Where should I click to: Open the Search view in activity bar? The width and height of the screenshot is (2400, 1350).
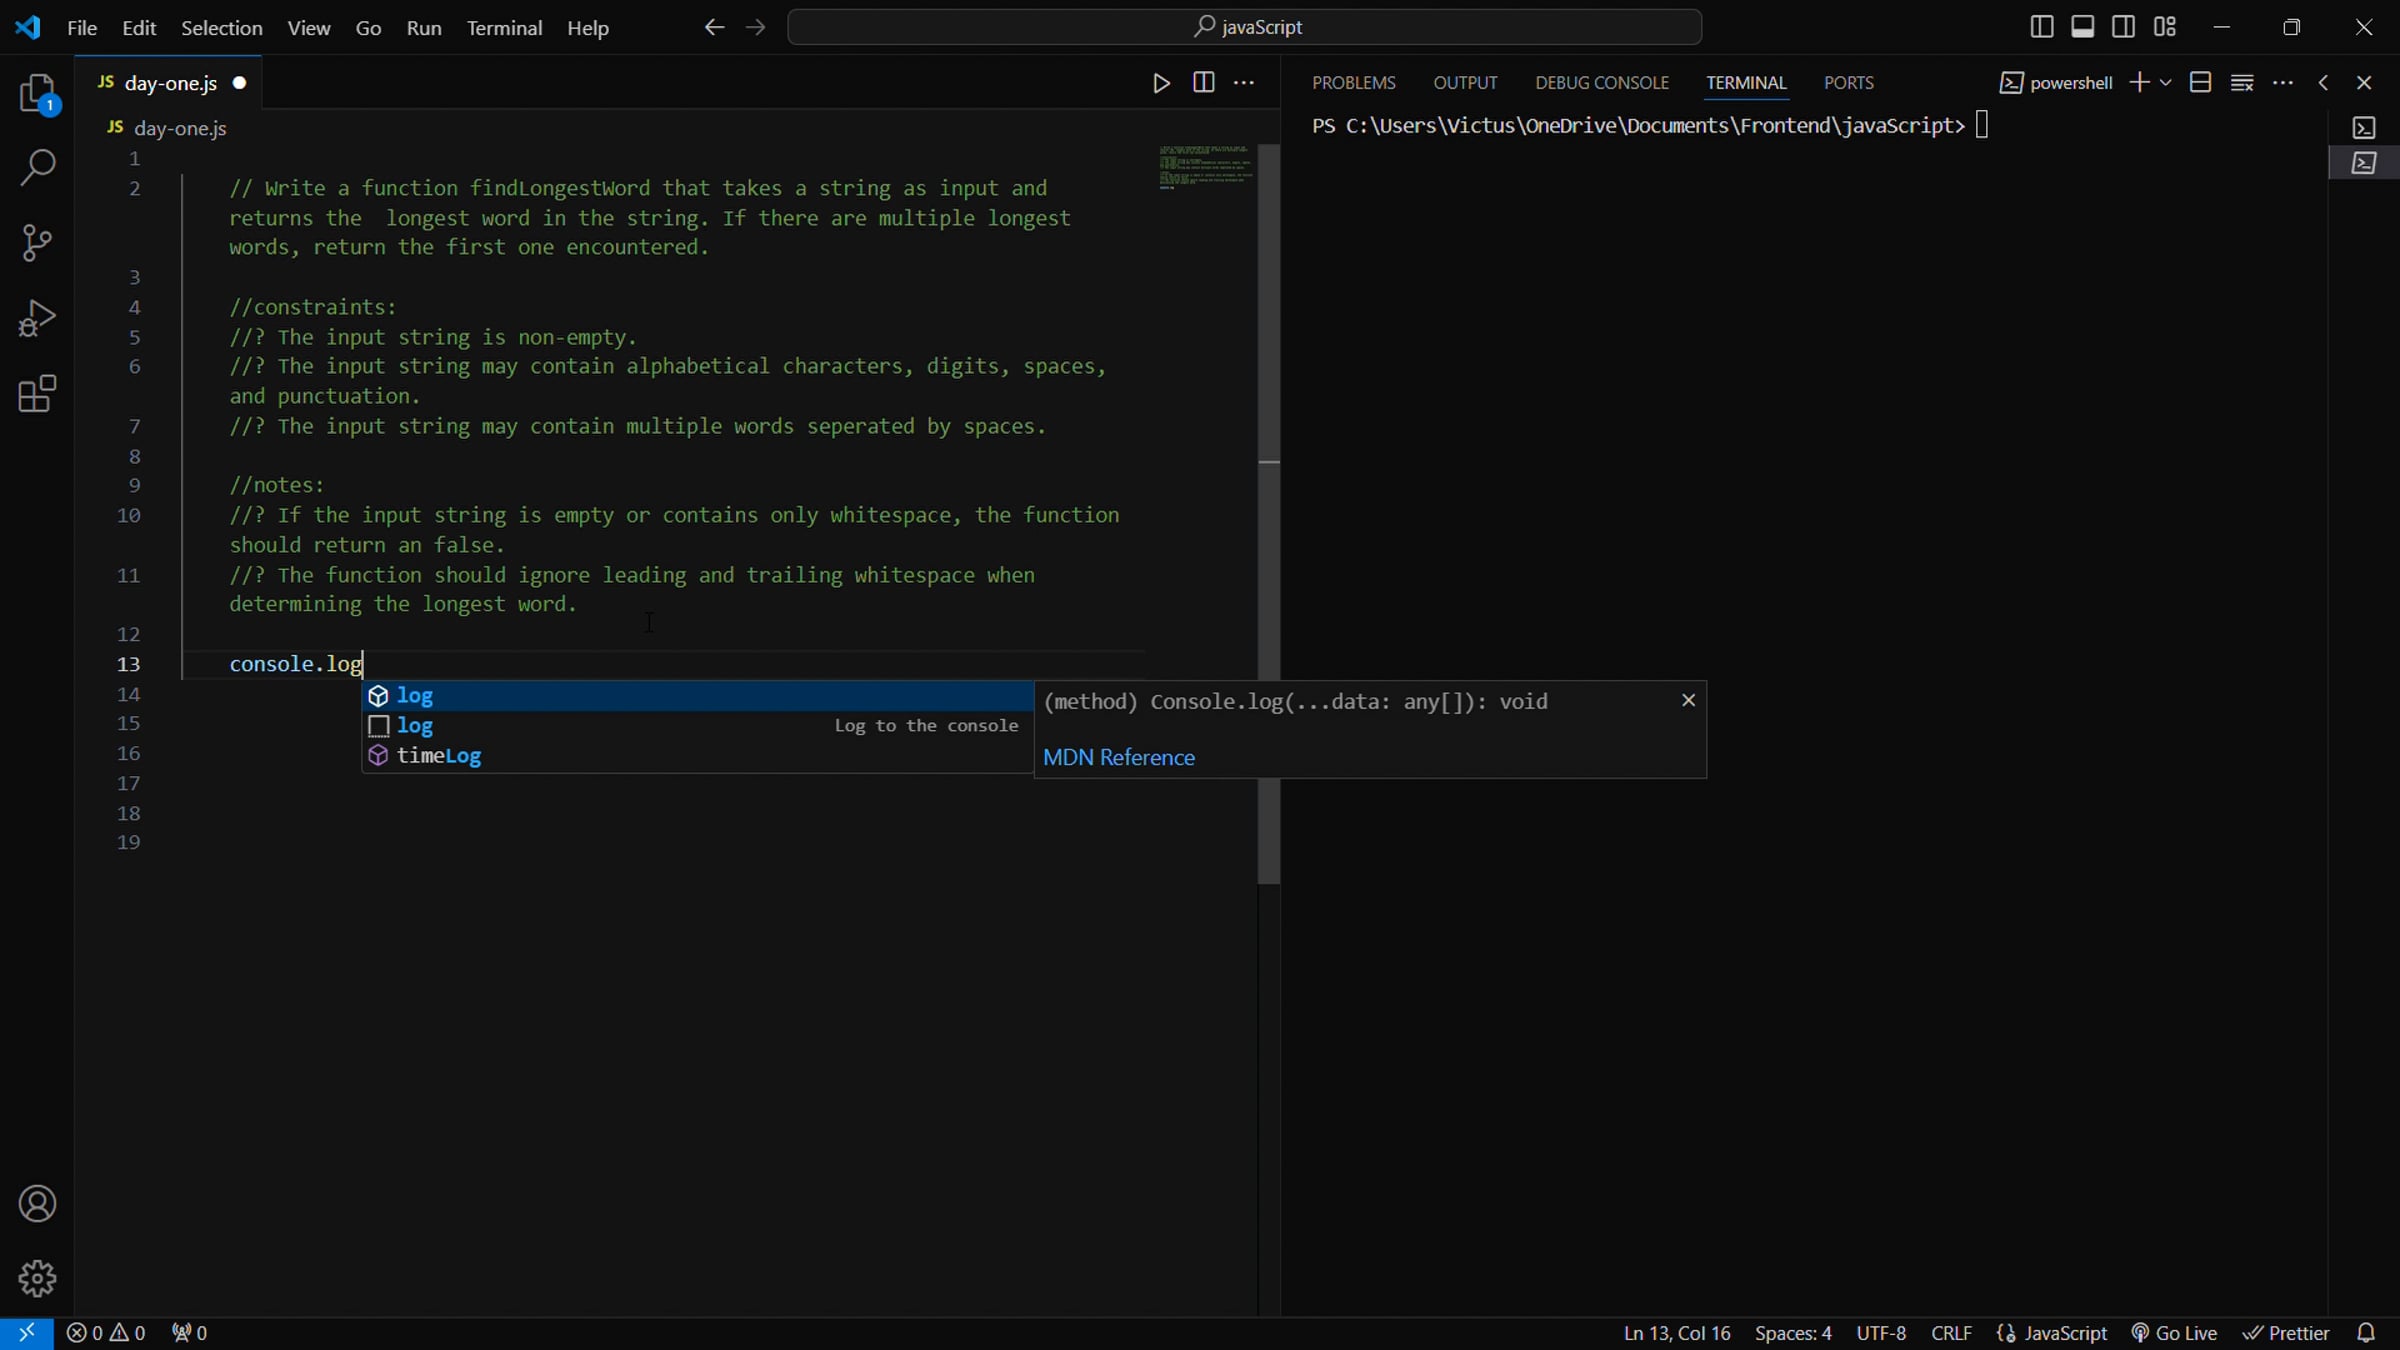click(37, 167)
